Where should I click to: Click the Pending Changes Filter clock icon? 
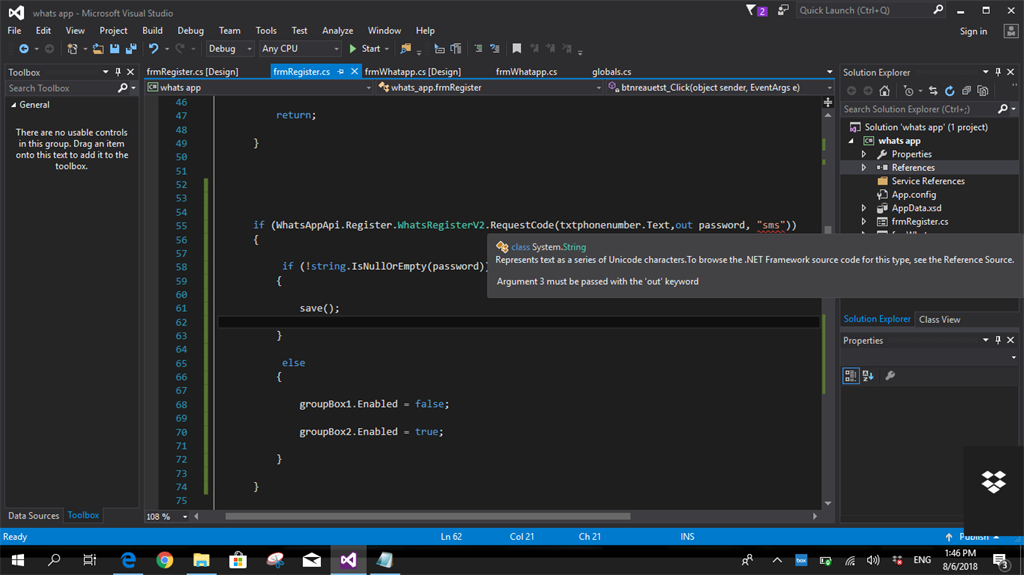tap(908, 91)
